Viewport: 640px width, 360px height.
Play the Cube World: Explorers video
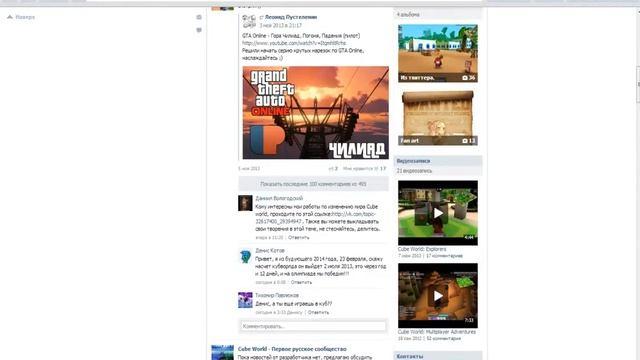438,213
